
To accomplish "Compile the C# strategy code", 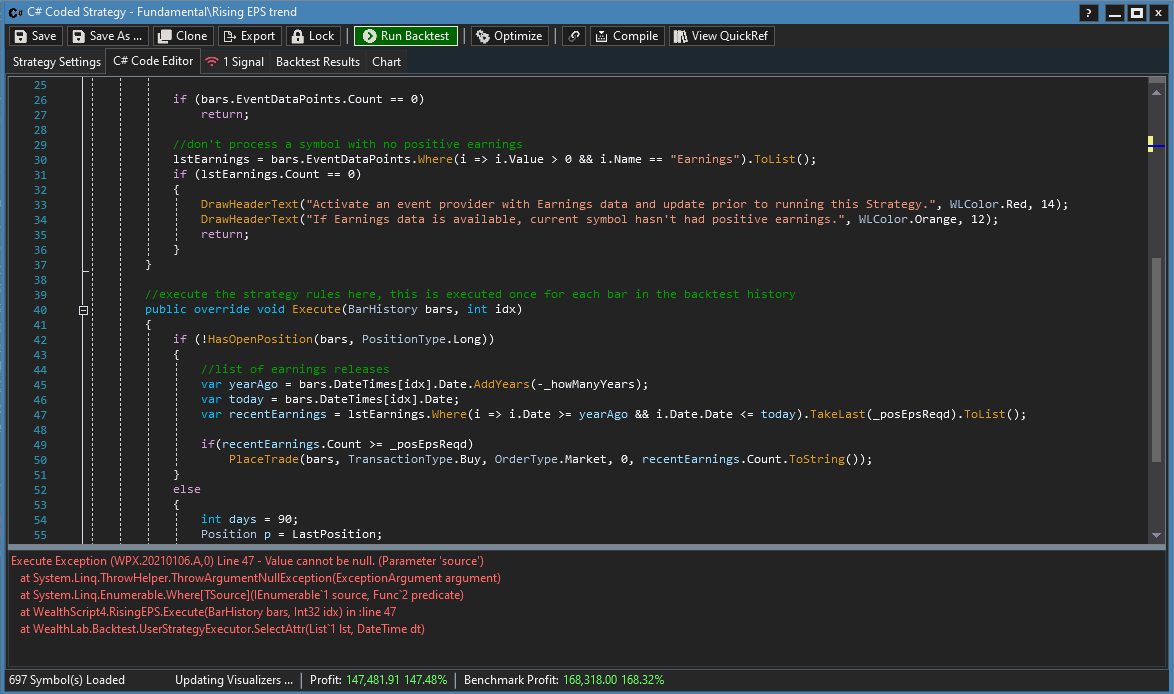I will pos(626,36).
